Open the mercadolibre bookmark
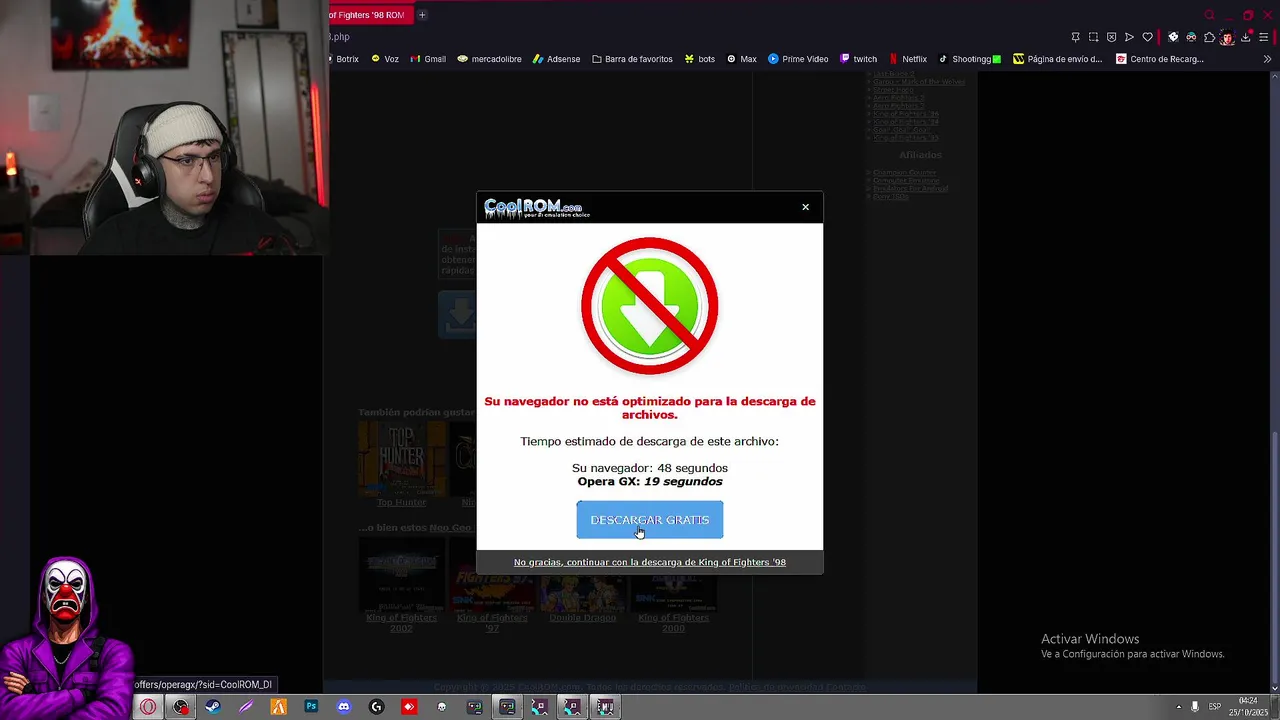The height and width of the screenshot is (720, 1280). click(490, 59)
